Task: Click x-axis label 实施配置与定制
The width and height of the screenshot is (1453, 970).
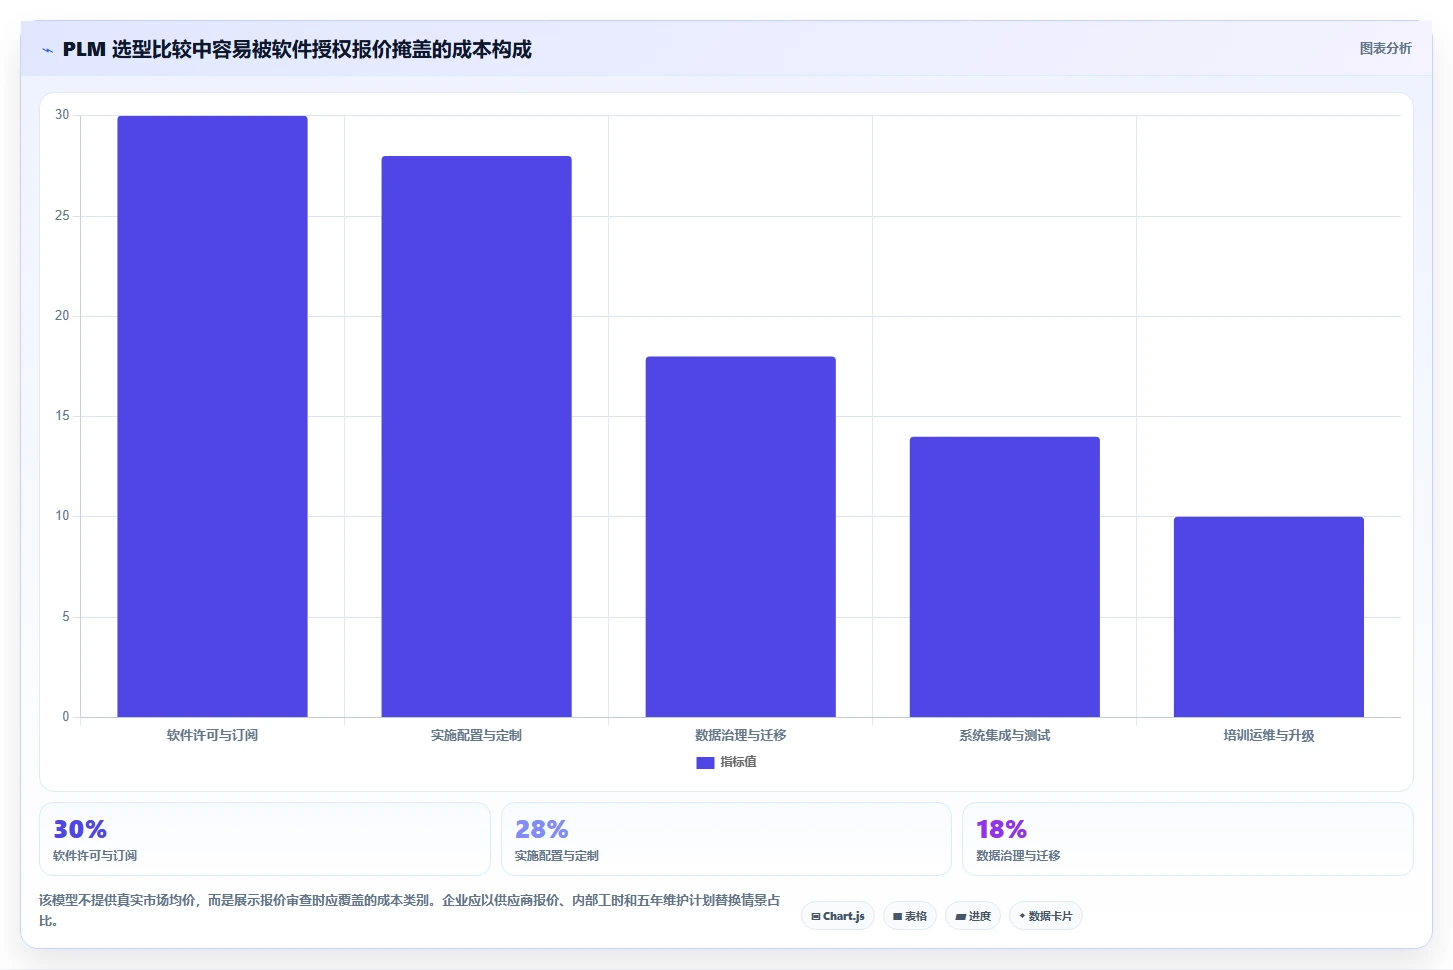Action: pos(476,735)
